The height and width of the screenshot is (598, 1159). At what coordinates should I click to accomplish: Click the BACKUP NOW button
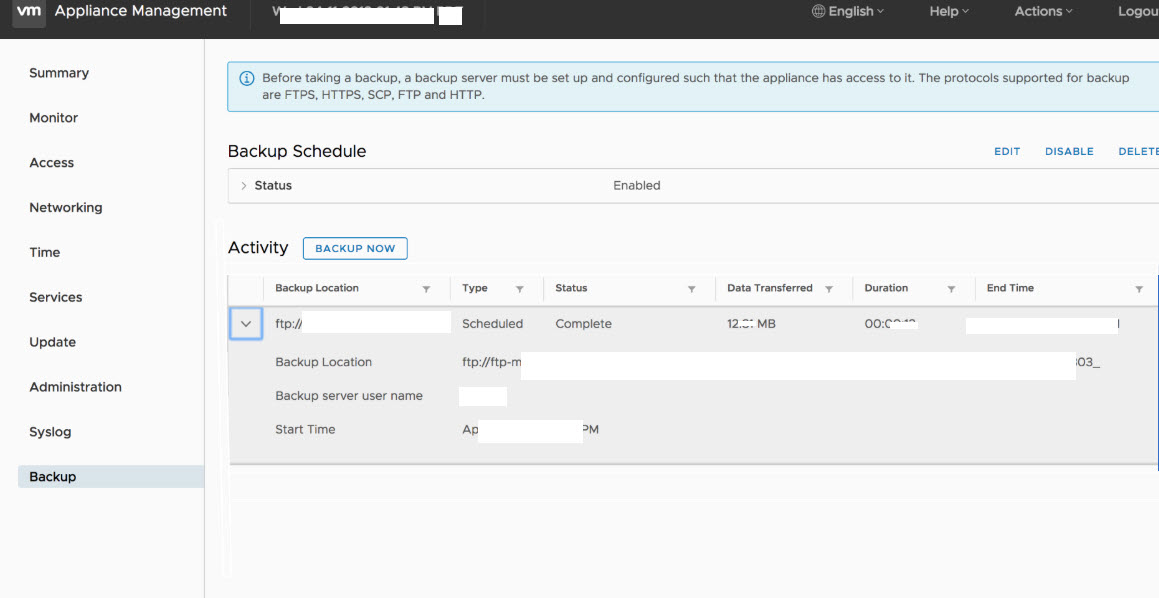pyautogui.click(x=355, y=248)
